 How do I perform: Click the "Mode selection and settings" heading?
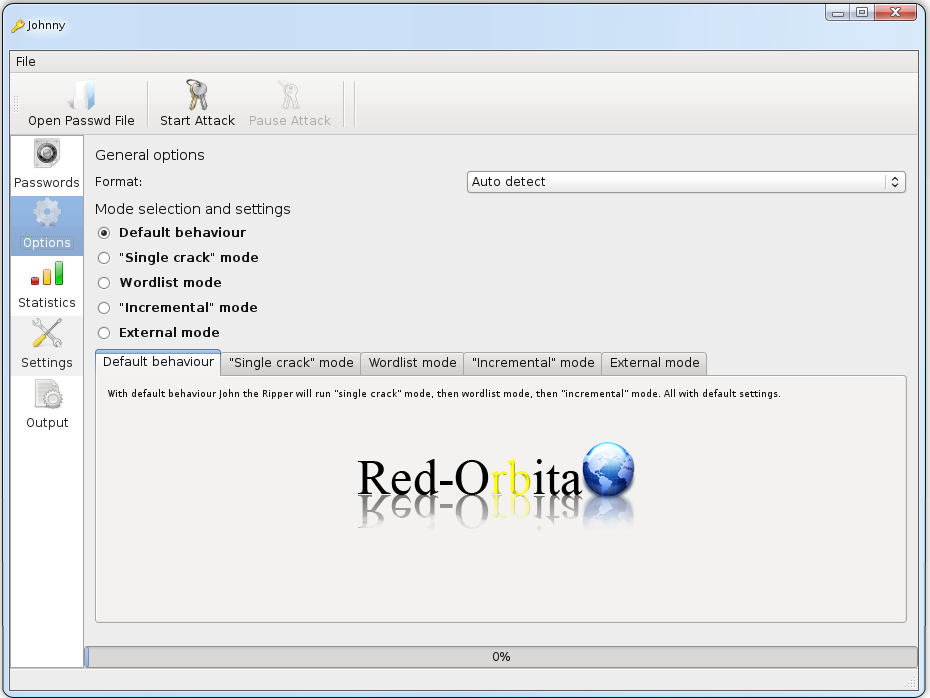(x=193, y=209)
